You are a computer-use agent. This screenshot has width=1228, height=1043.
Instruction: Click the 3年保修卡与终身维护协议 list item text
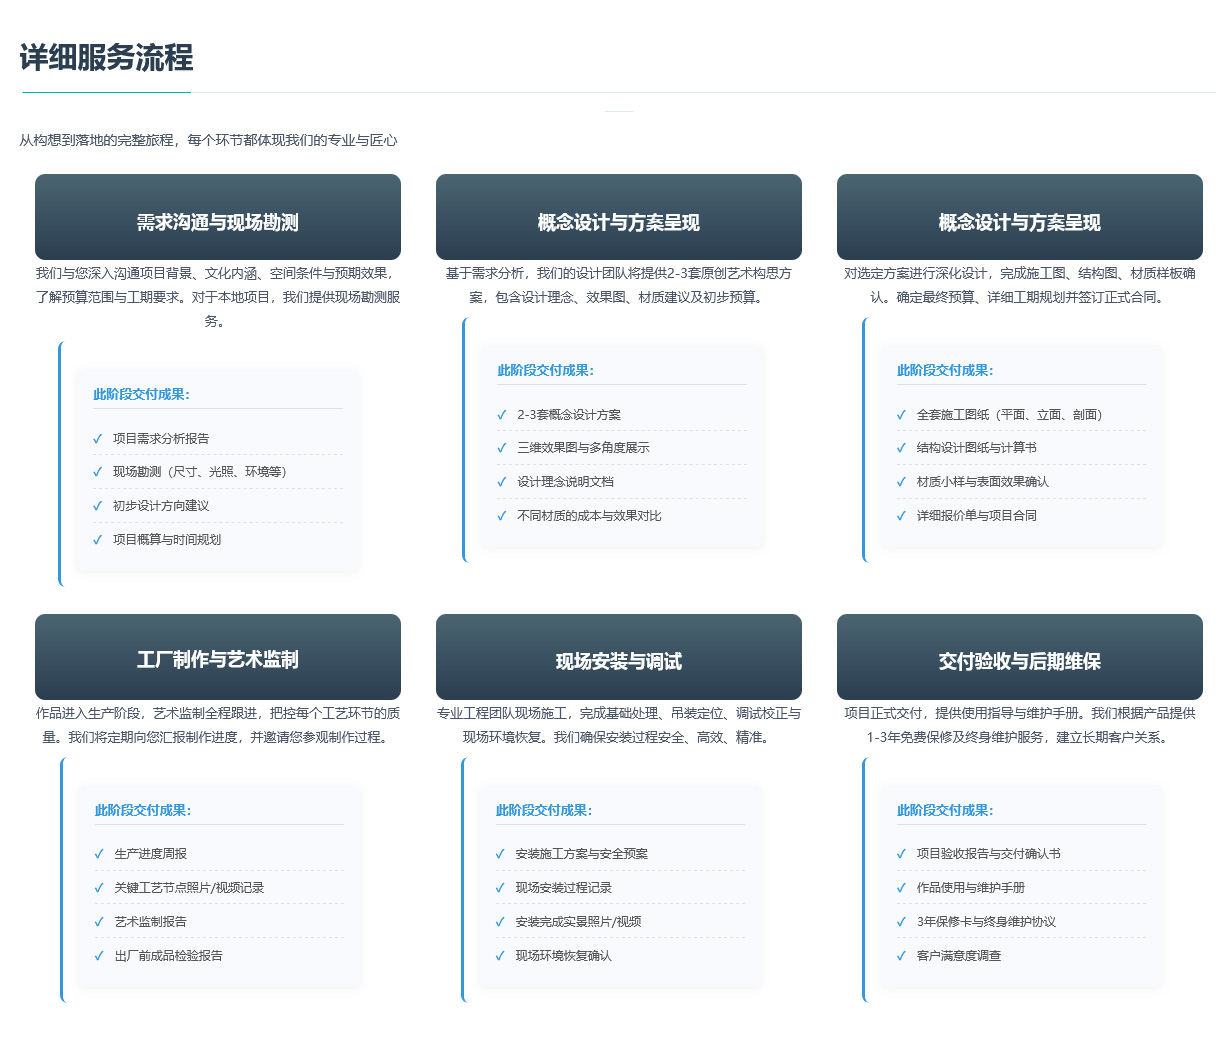(x=986, y=922)
